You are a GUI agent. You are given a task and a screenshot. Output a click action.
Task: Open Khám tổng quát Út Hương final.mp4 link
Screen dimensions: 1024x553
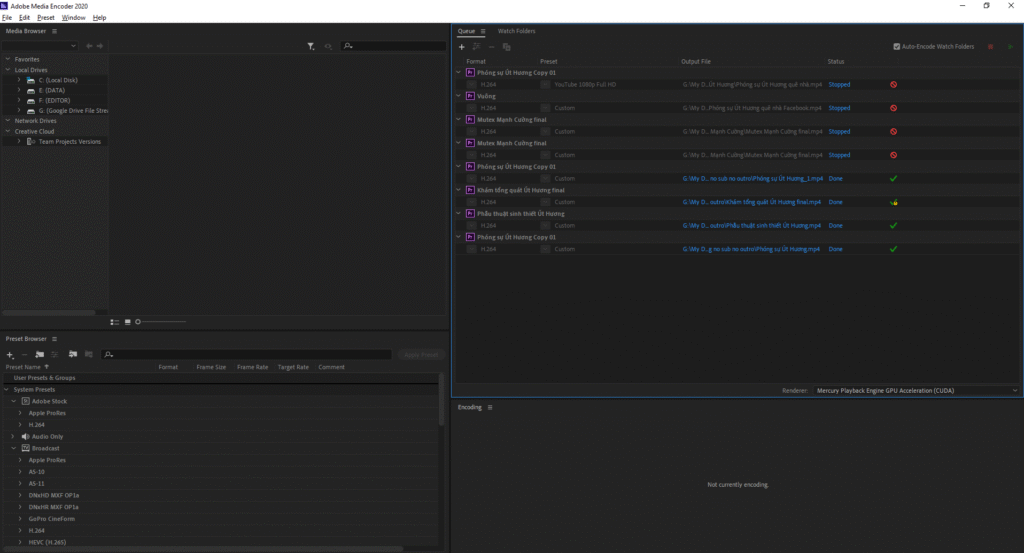(752, 202)
